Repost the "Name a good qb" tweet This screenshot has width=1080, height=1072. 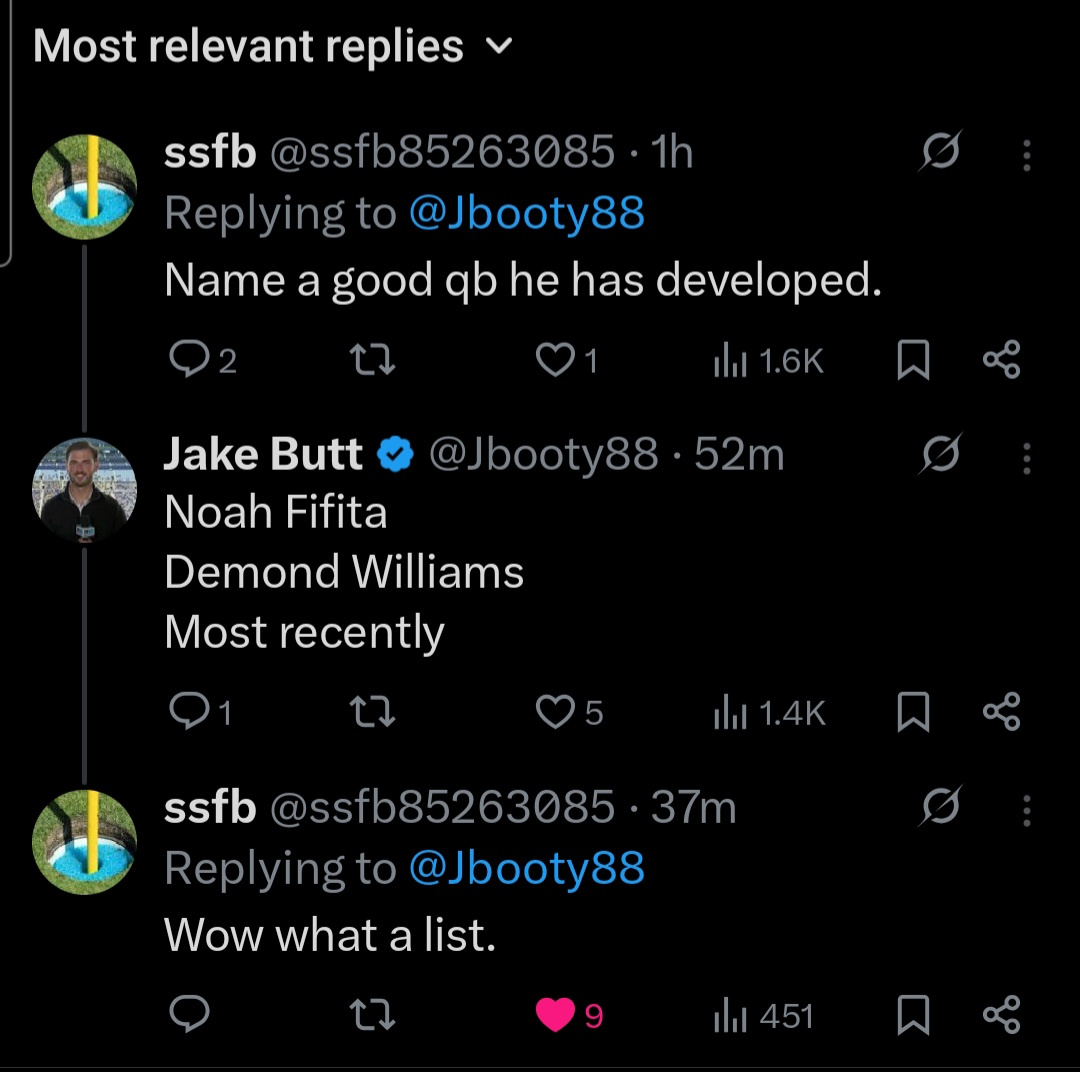[x=375, y=360]
